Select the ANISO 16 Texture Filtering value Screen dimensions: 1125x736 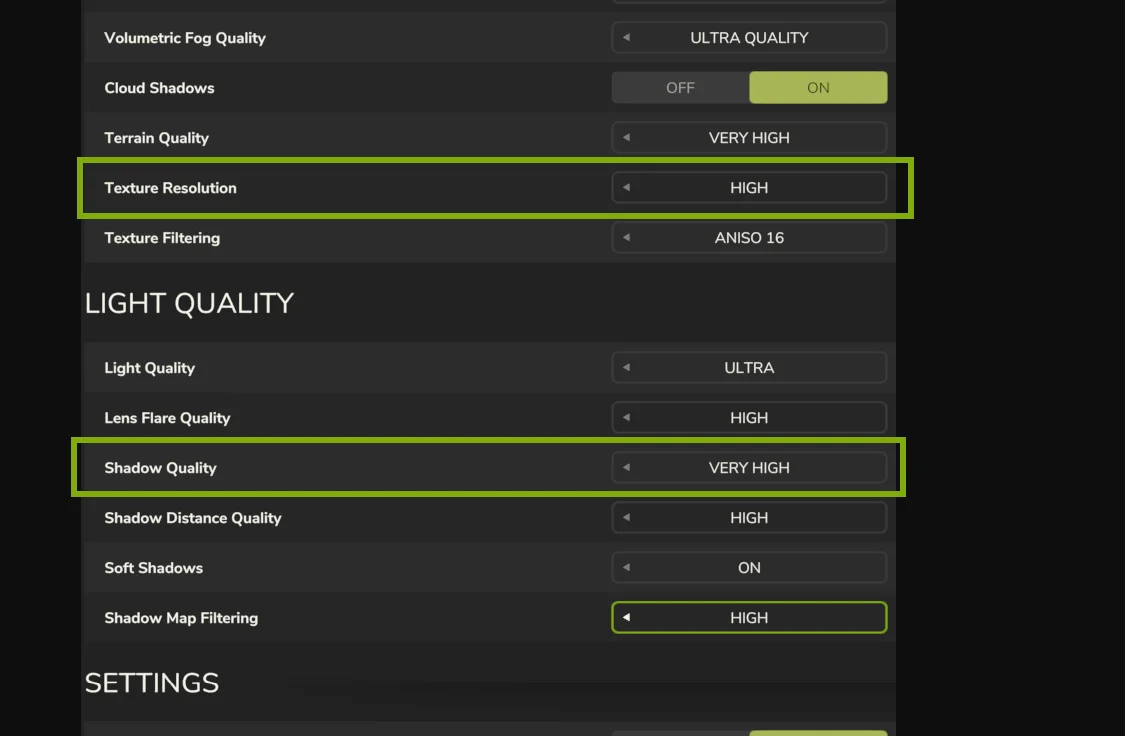(749, 237)
